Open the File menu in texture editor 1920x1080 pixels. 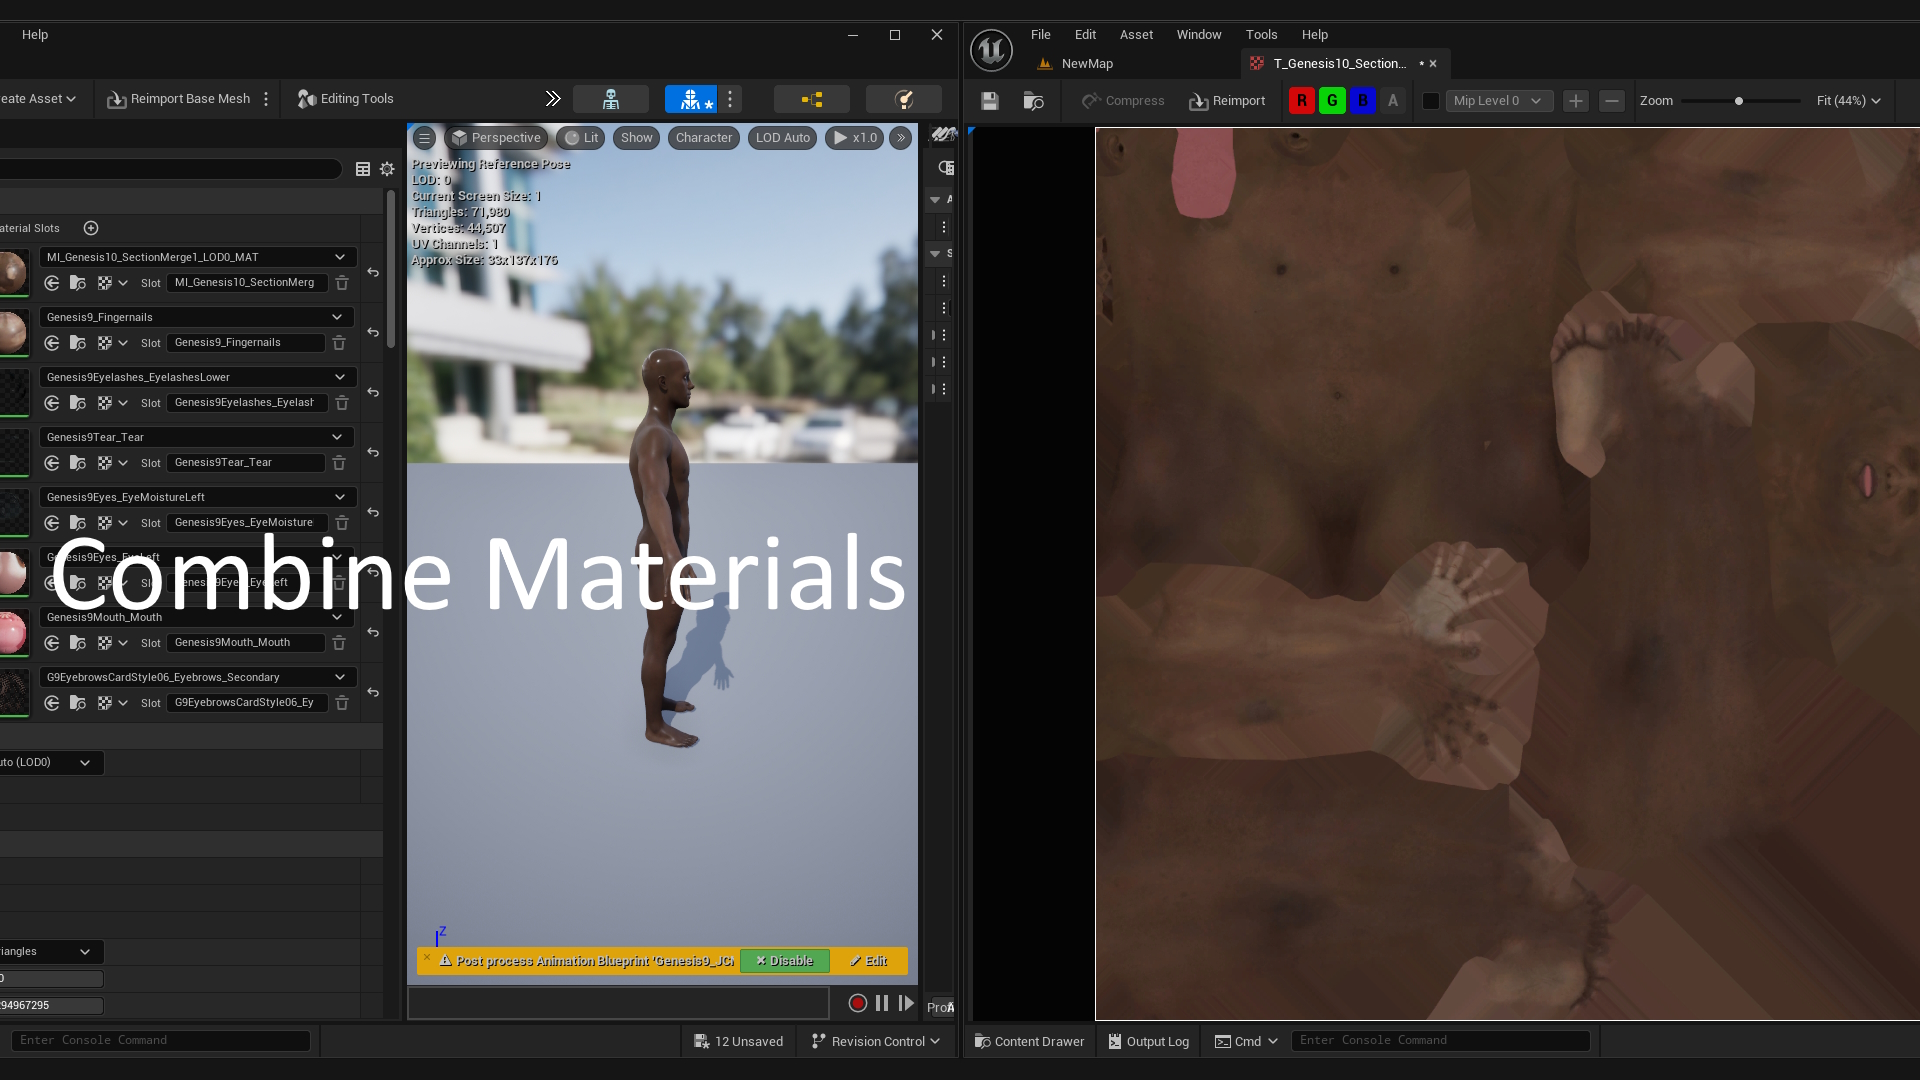(1040, 34)
